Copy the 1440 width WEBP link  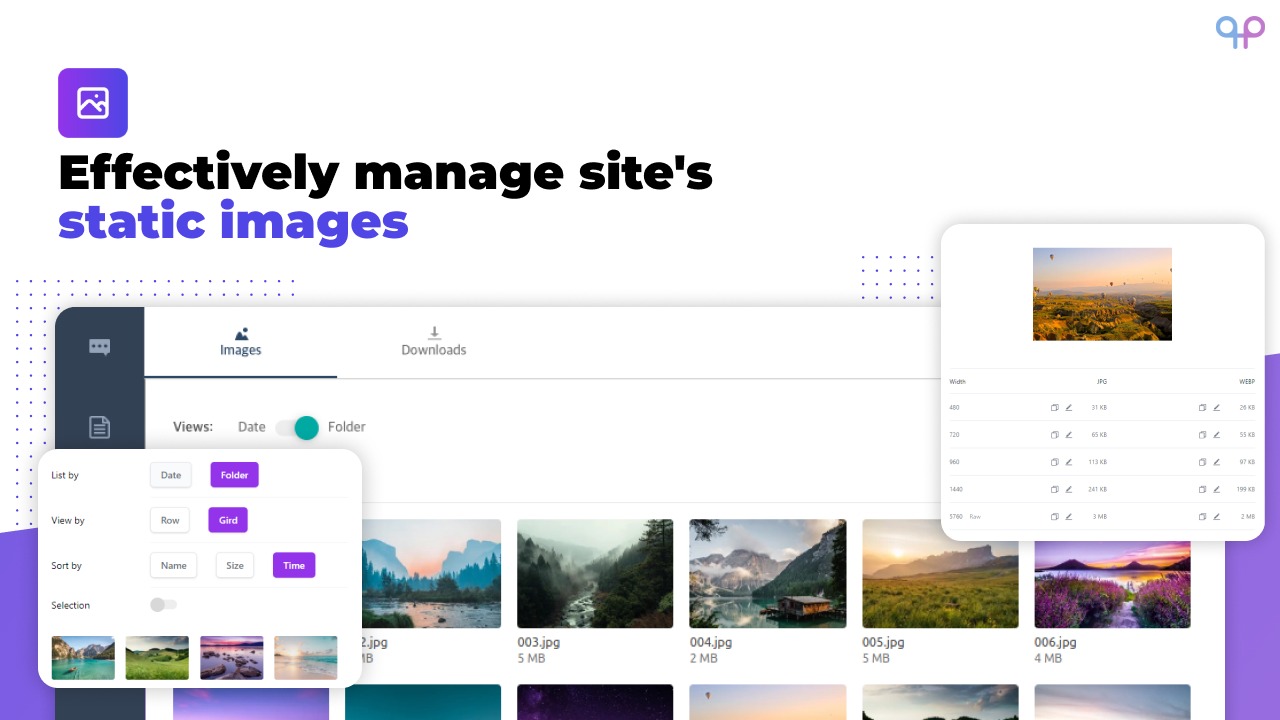1202,489
